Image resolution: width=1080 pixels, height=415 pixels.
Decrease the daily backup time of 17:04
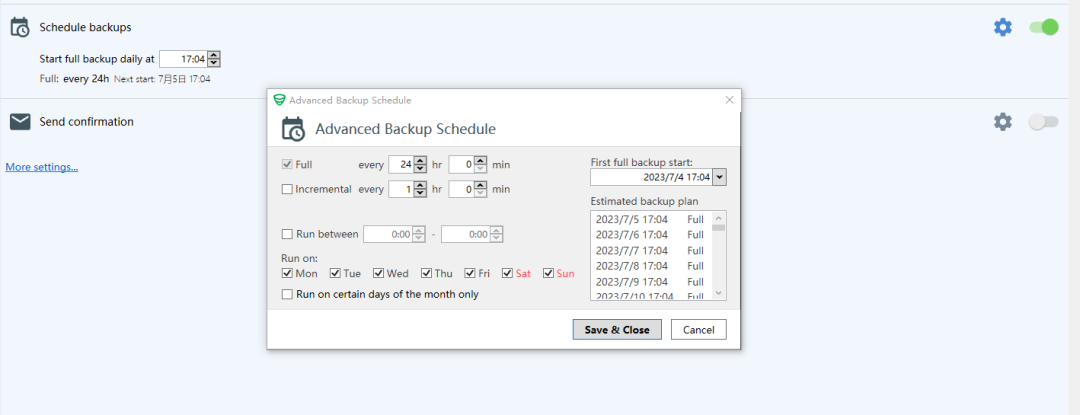[213, 63]
